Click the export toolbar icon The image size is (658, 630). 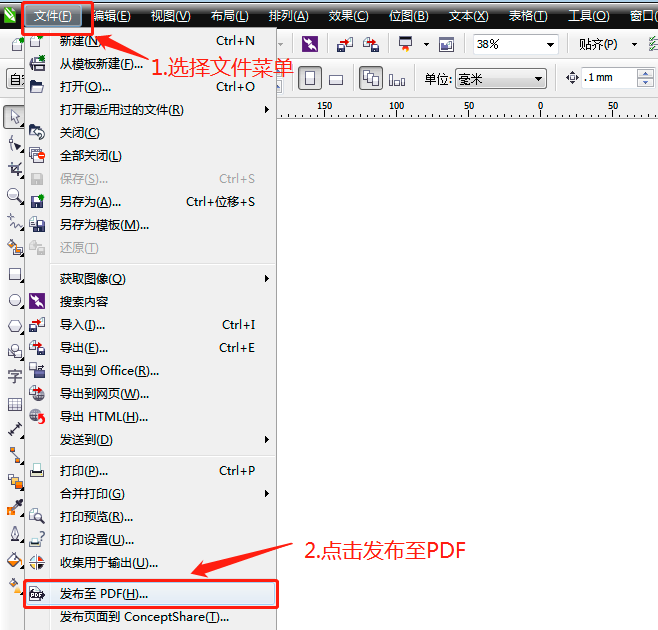click(x=371, y=44)
